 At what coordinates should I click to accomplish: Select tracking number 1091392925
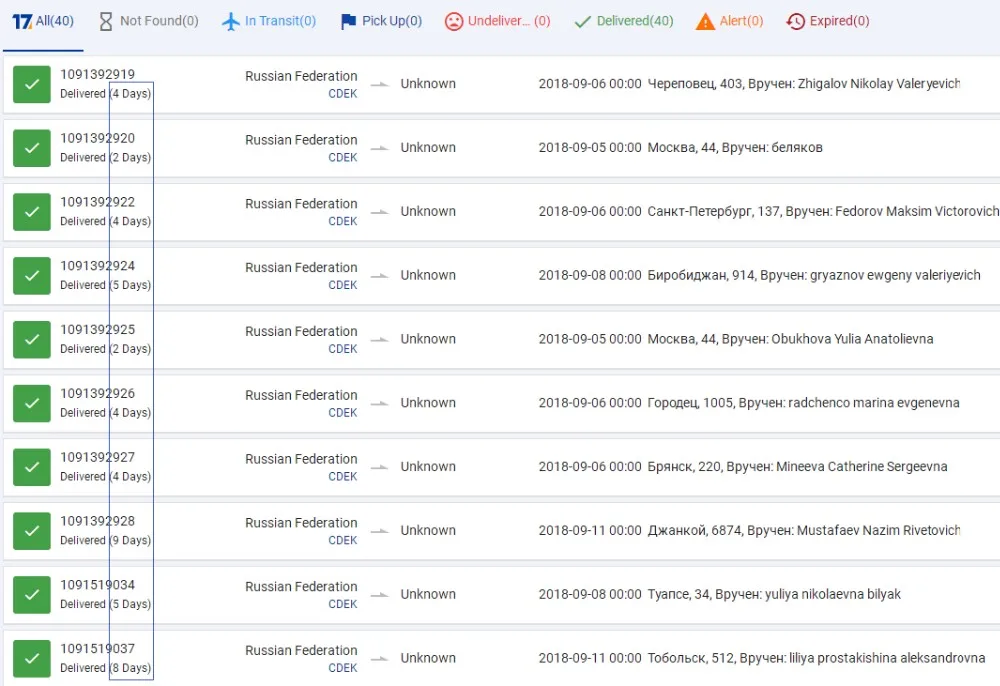(x=98, y=330)
